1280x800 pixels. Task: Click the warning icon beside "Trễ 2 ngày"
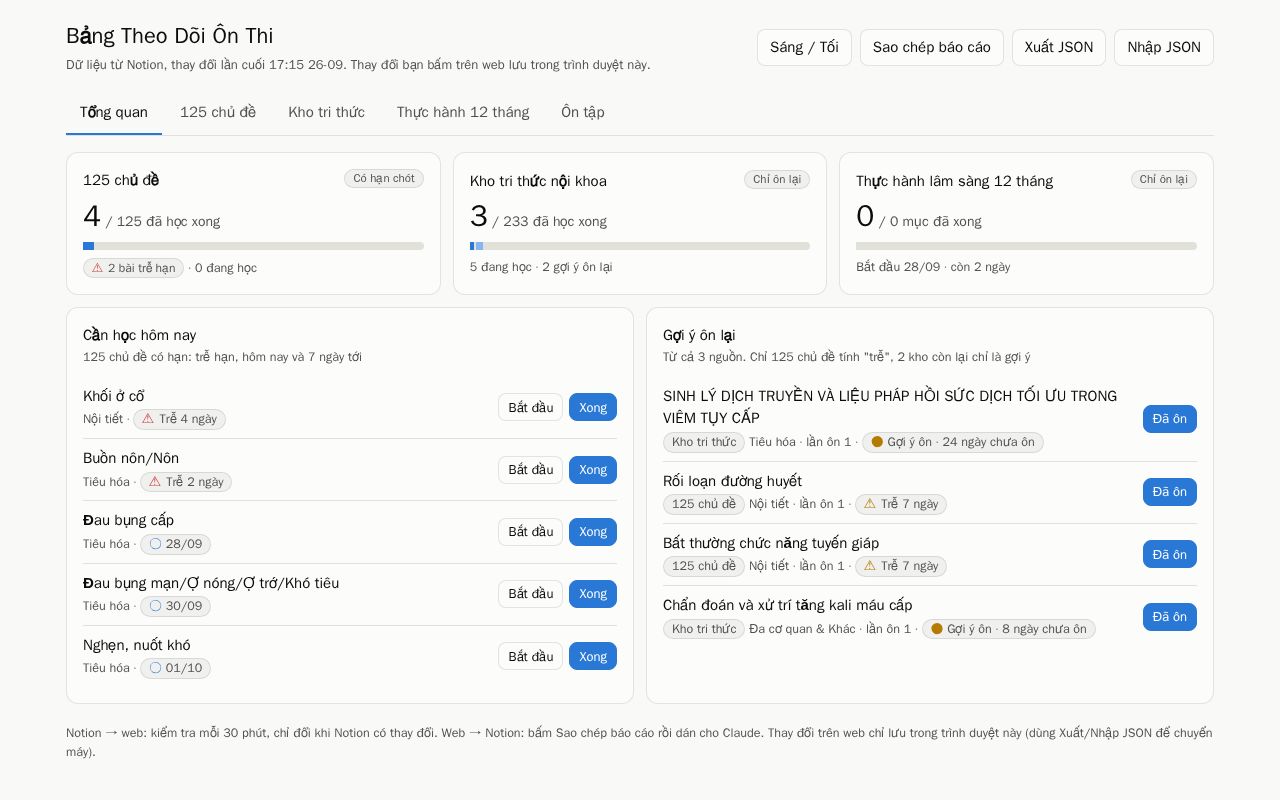pyautogui.click(x=155, y=482)
